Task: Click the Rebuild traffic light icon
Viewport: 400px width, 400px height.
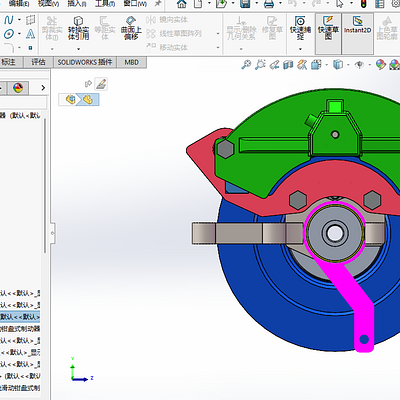Action: click(363, 4)
